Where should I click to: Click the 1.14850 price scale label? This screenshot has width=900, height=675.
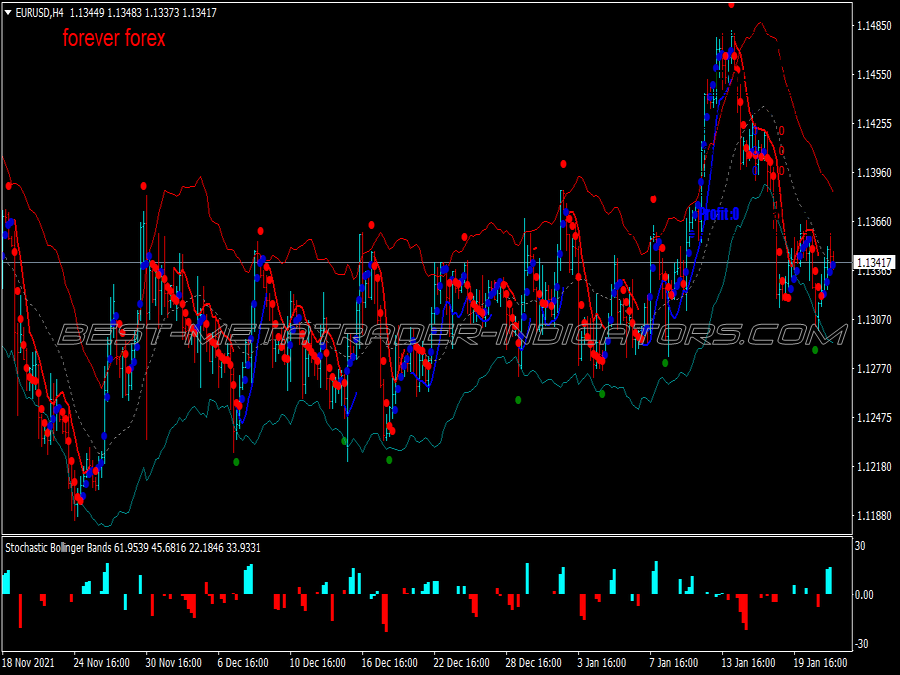click(x=874, y=26)
